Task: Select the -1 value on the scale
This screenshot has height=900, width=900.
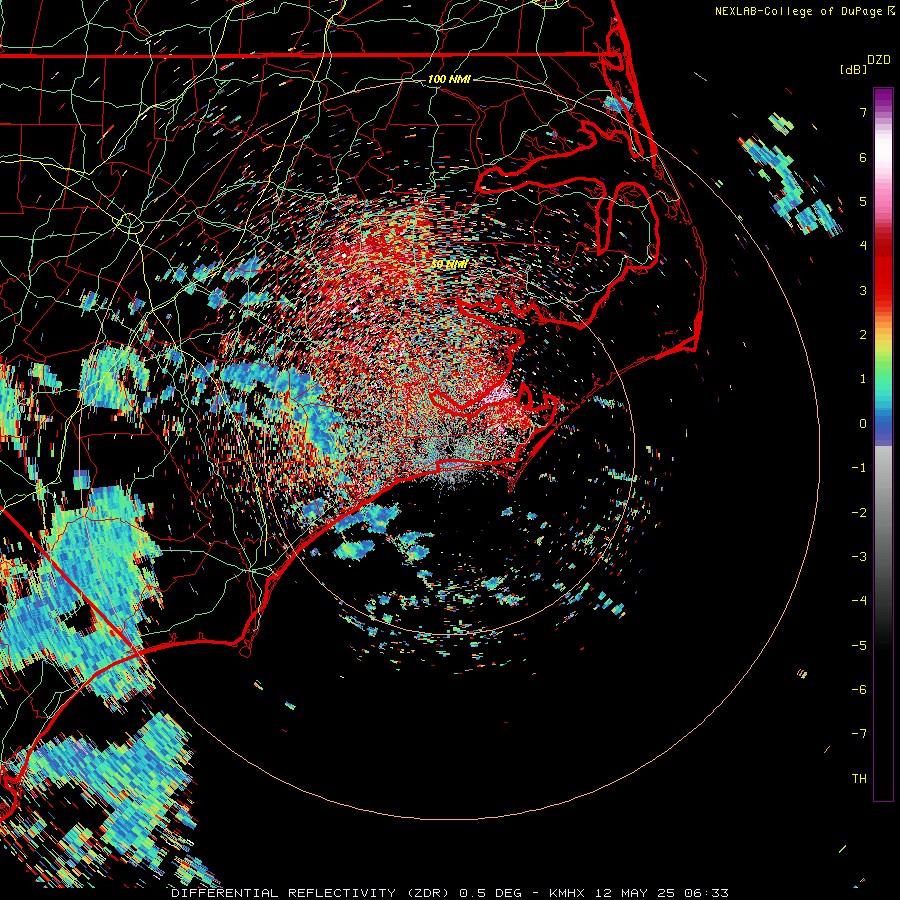Action: coord(859,468)
